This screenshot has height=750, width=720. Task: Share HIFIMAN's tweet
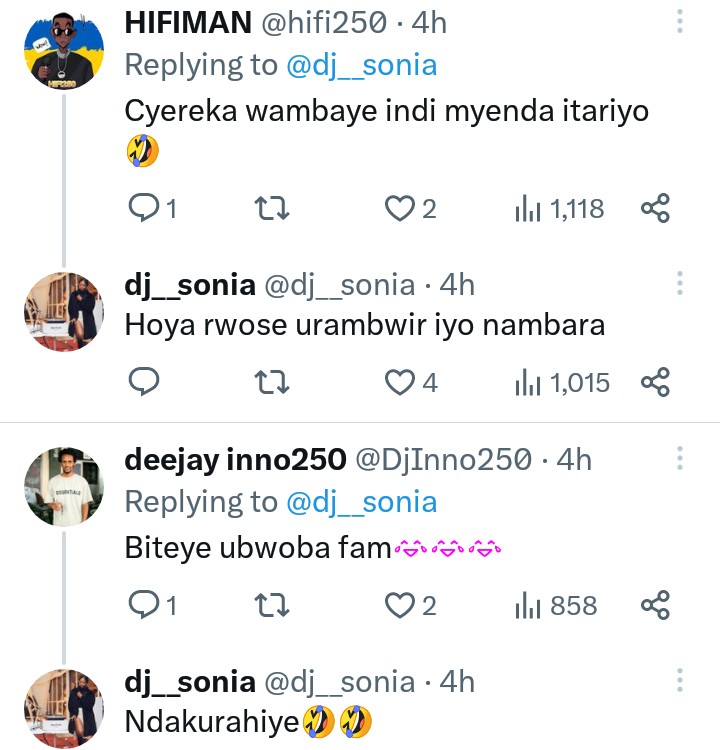pyautogui.click(x=654, y=208)
